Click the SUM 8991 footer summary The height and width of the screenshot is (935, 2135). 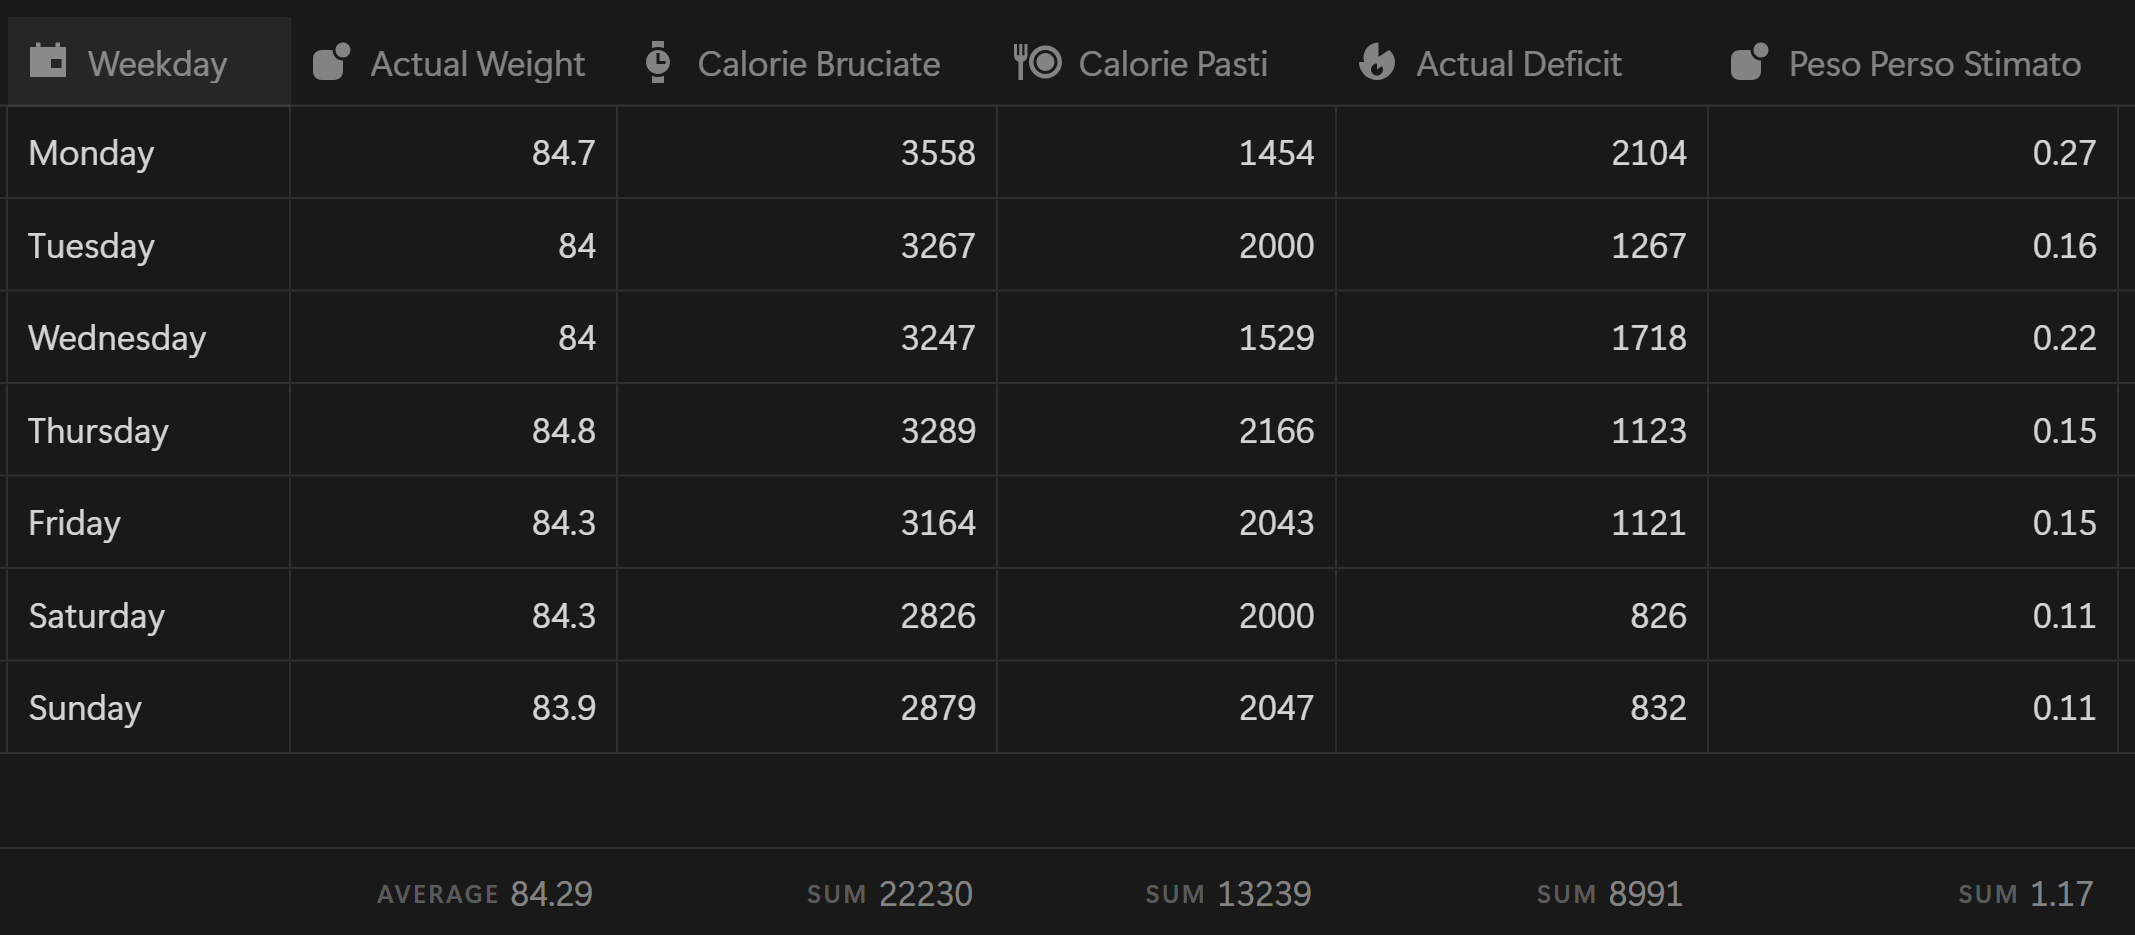click(x=1610, y=893)
